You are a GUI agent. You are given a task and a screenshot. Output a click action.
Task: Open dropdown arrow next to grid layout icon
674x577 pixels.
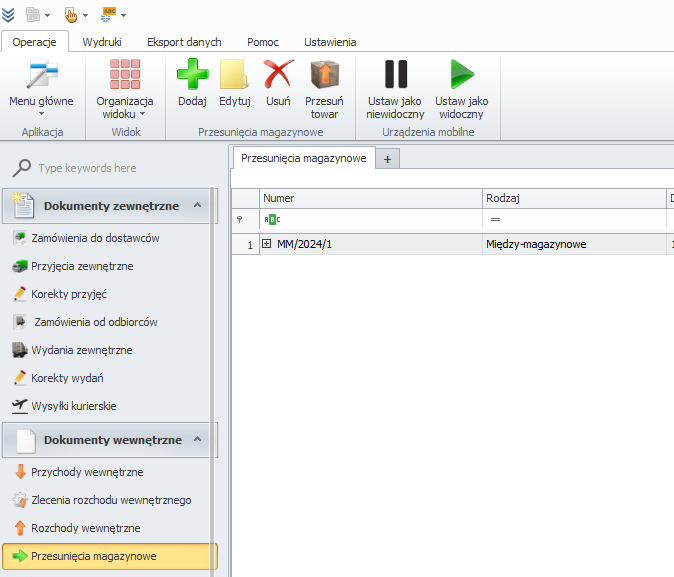pyautogui.click(x=47, y=15)
